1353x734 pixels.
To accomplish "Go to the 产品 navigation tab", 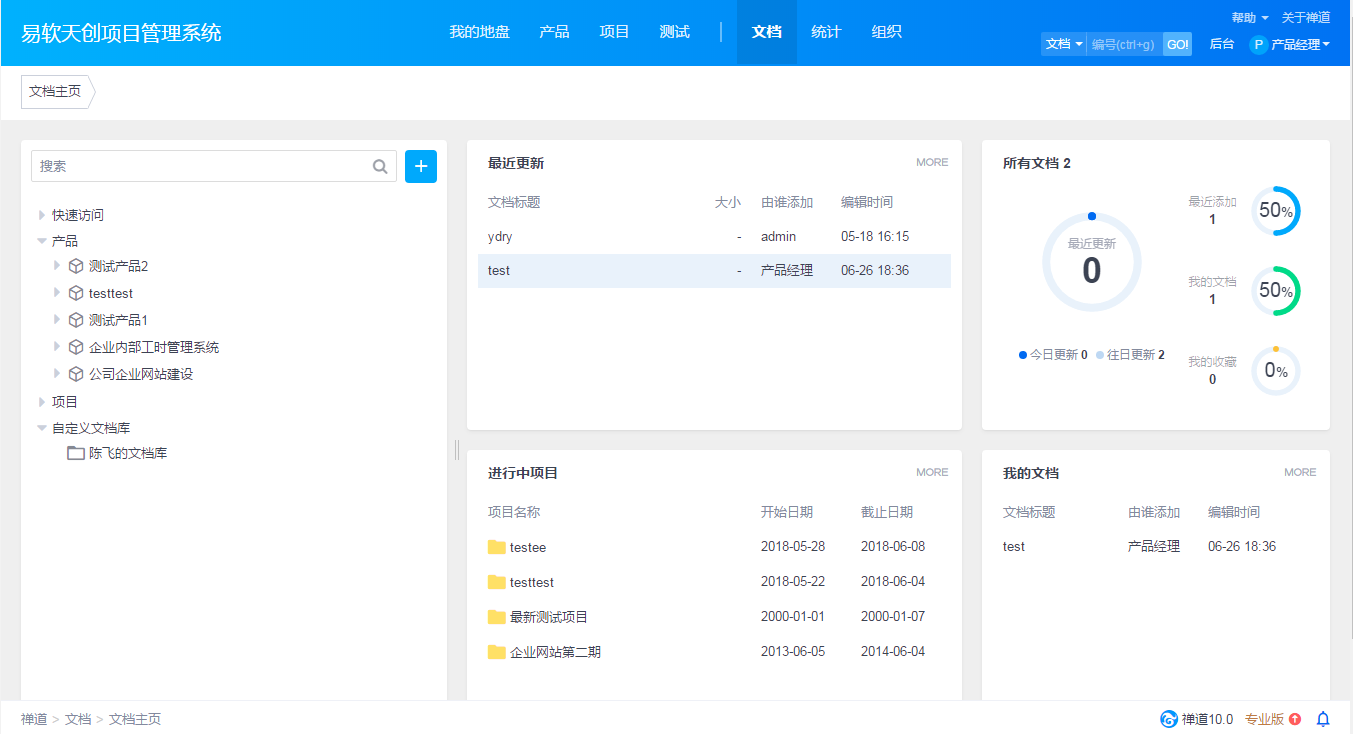I will [554, 32].
